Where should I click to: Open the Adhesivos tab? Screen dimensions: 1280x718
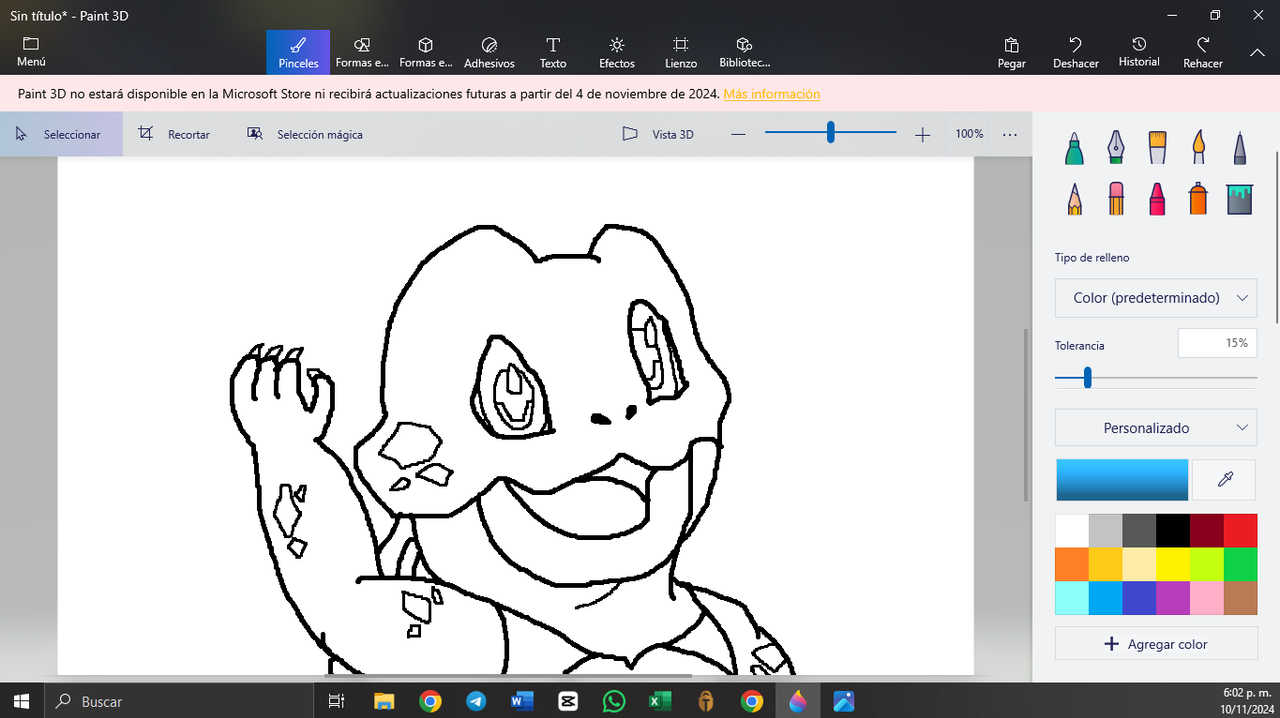coord(489,52)
